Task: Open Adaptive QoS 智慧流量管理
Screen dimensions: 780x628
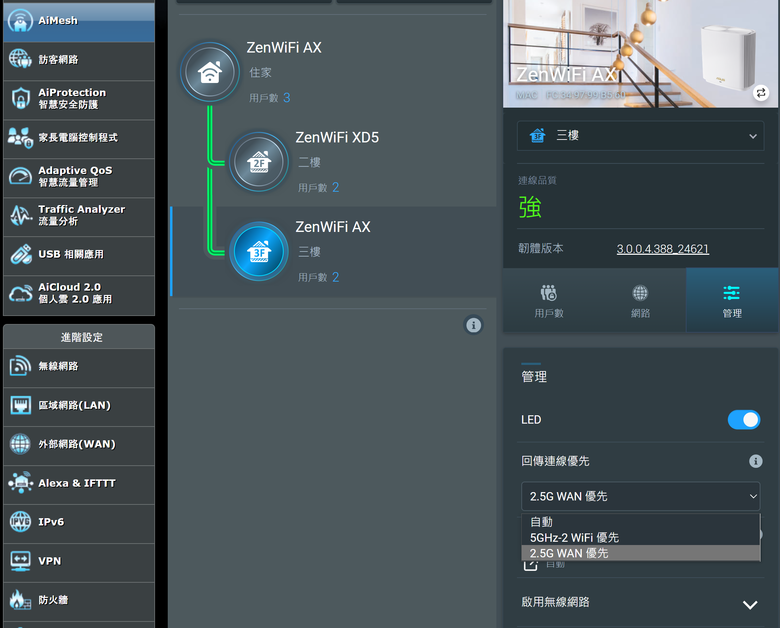Action: tap(79, 178)
